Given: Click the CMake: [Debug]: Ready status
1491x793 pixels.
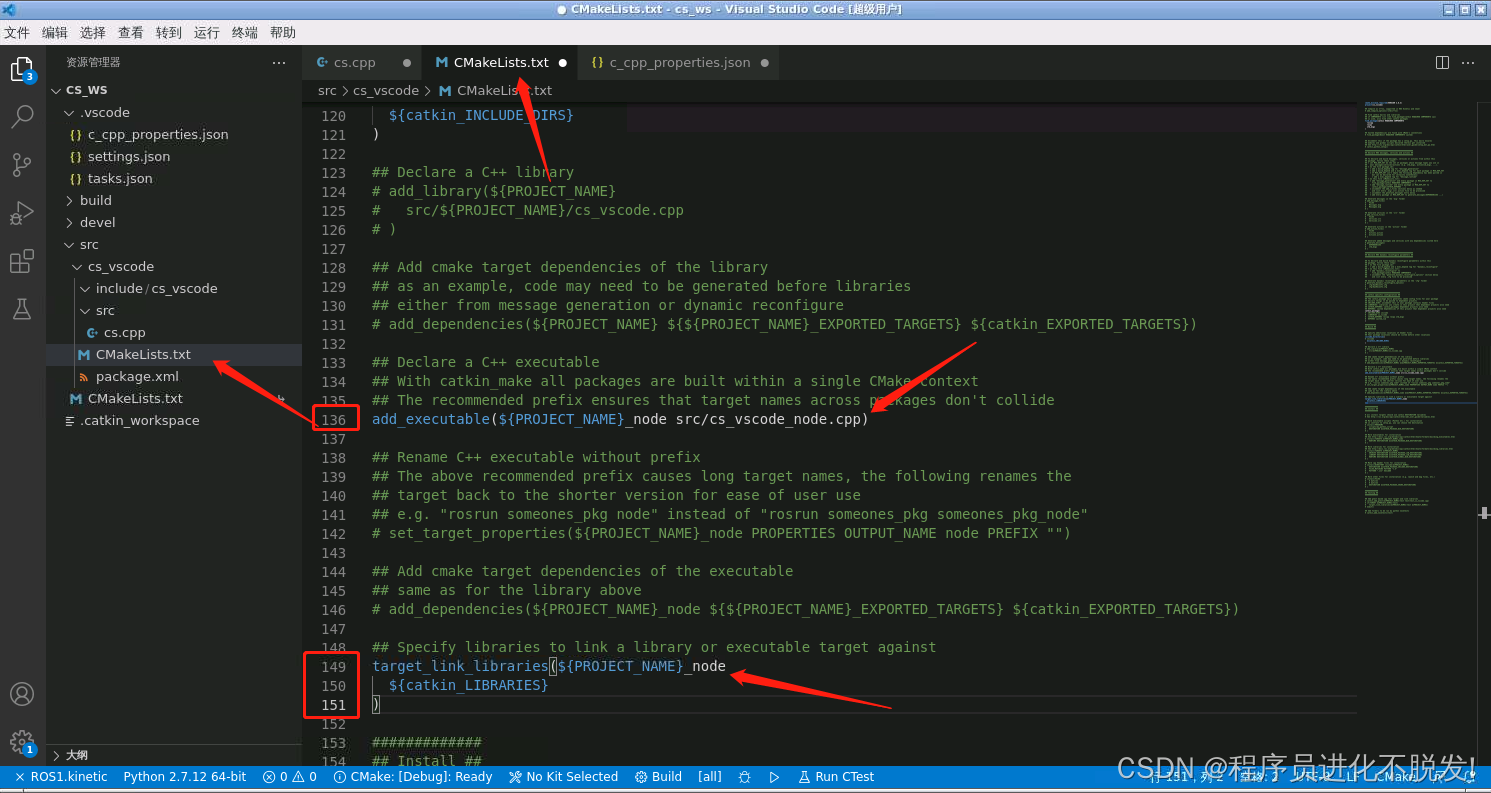Looking at the screenshot, I should point(413,777).
